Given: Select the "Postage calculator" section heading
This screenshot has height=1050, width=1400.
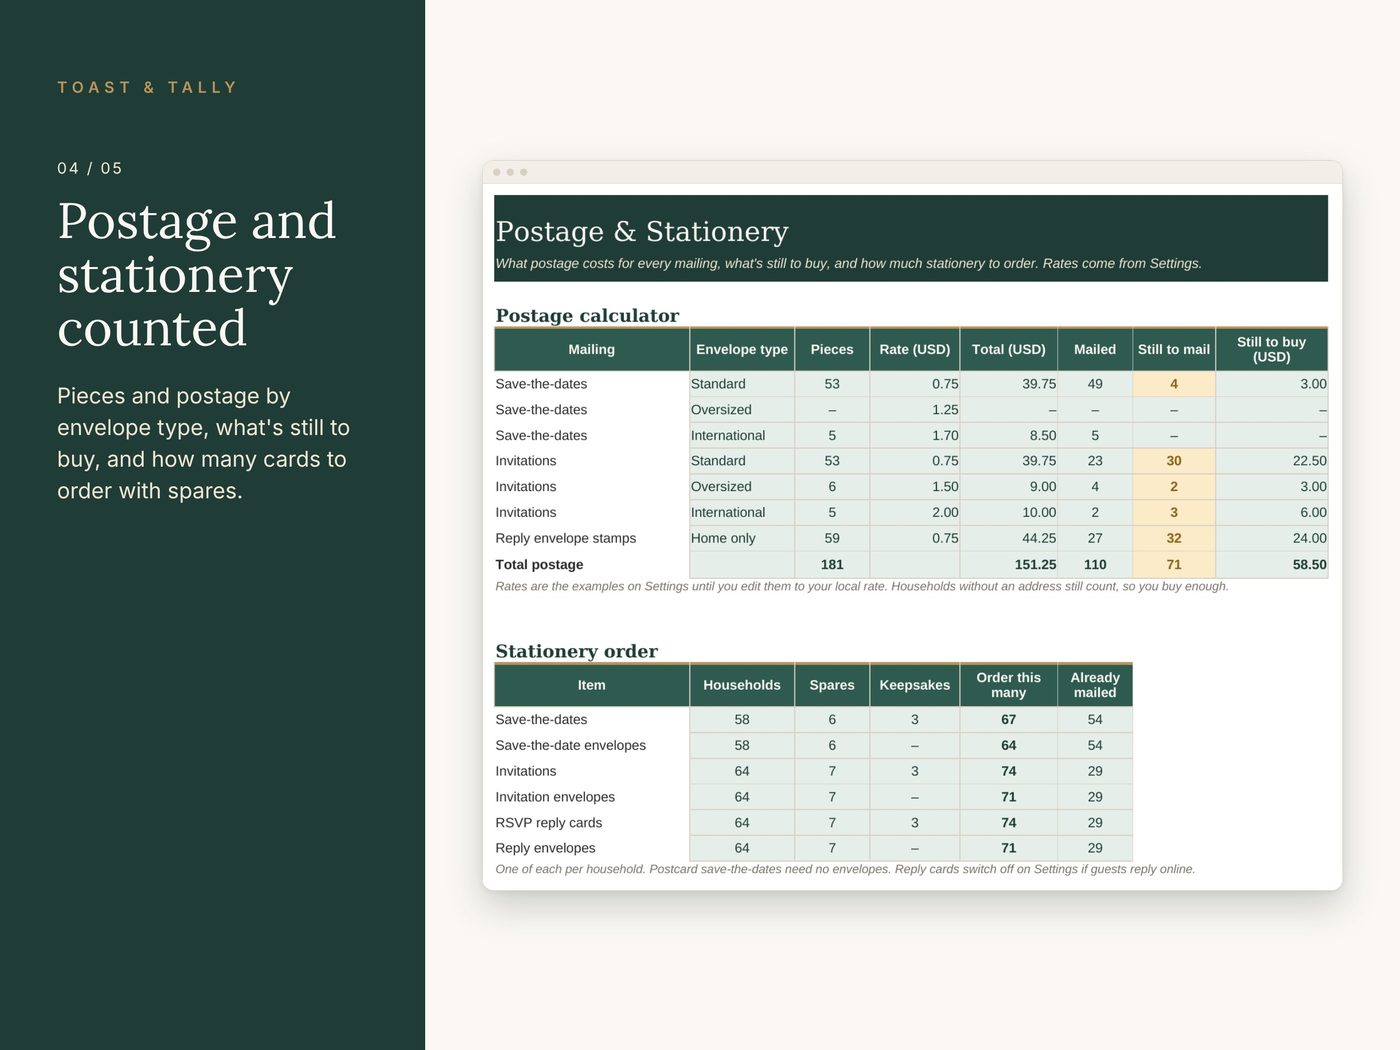Looking at the screenshot, I should pyautogui.click(x=587, y=315).
